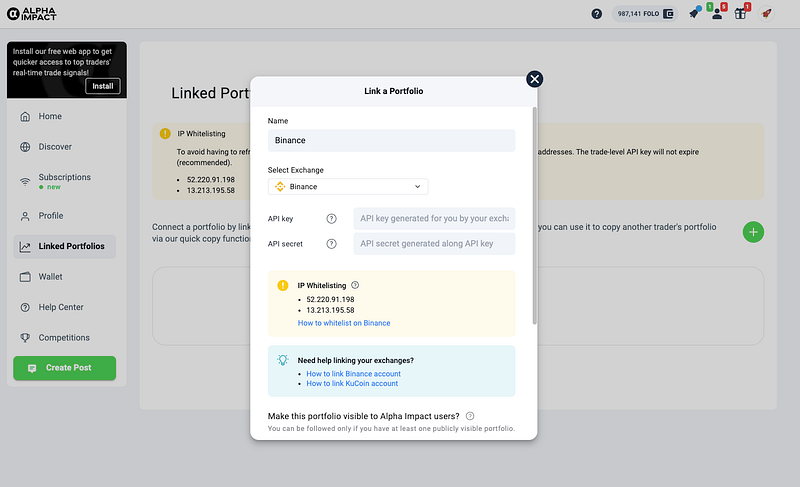
Task: Select Linked Portfolios in sidebar
Action: [64, 246]
